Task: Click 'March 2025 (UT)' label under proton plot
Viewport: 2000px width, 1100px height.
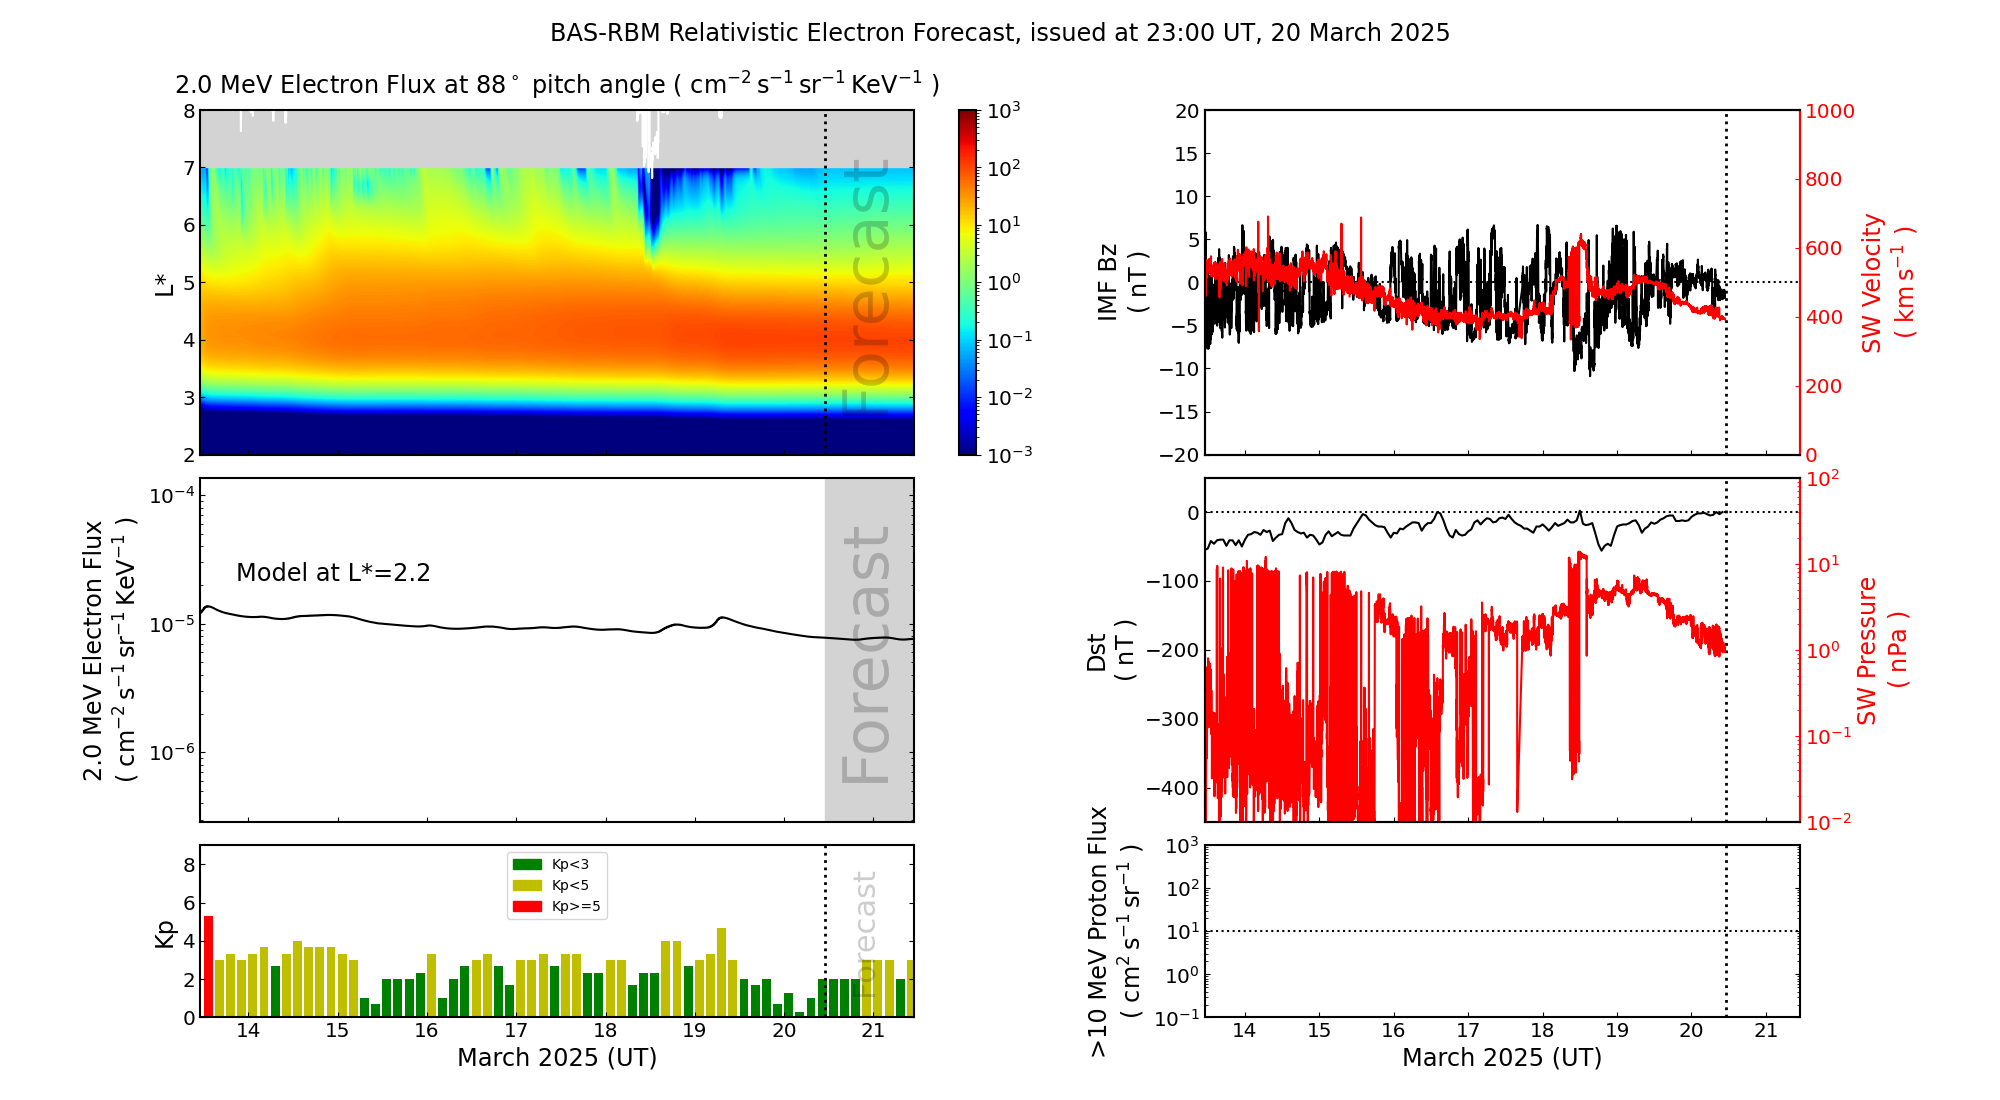Action: [x=1501, y=1058]
